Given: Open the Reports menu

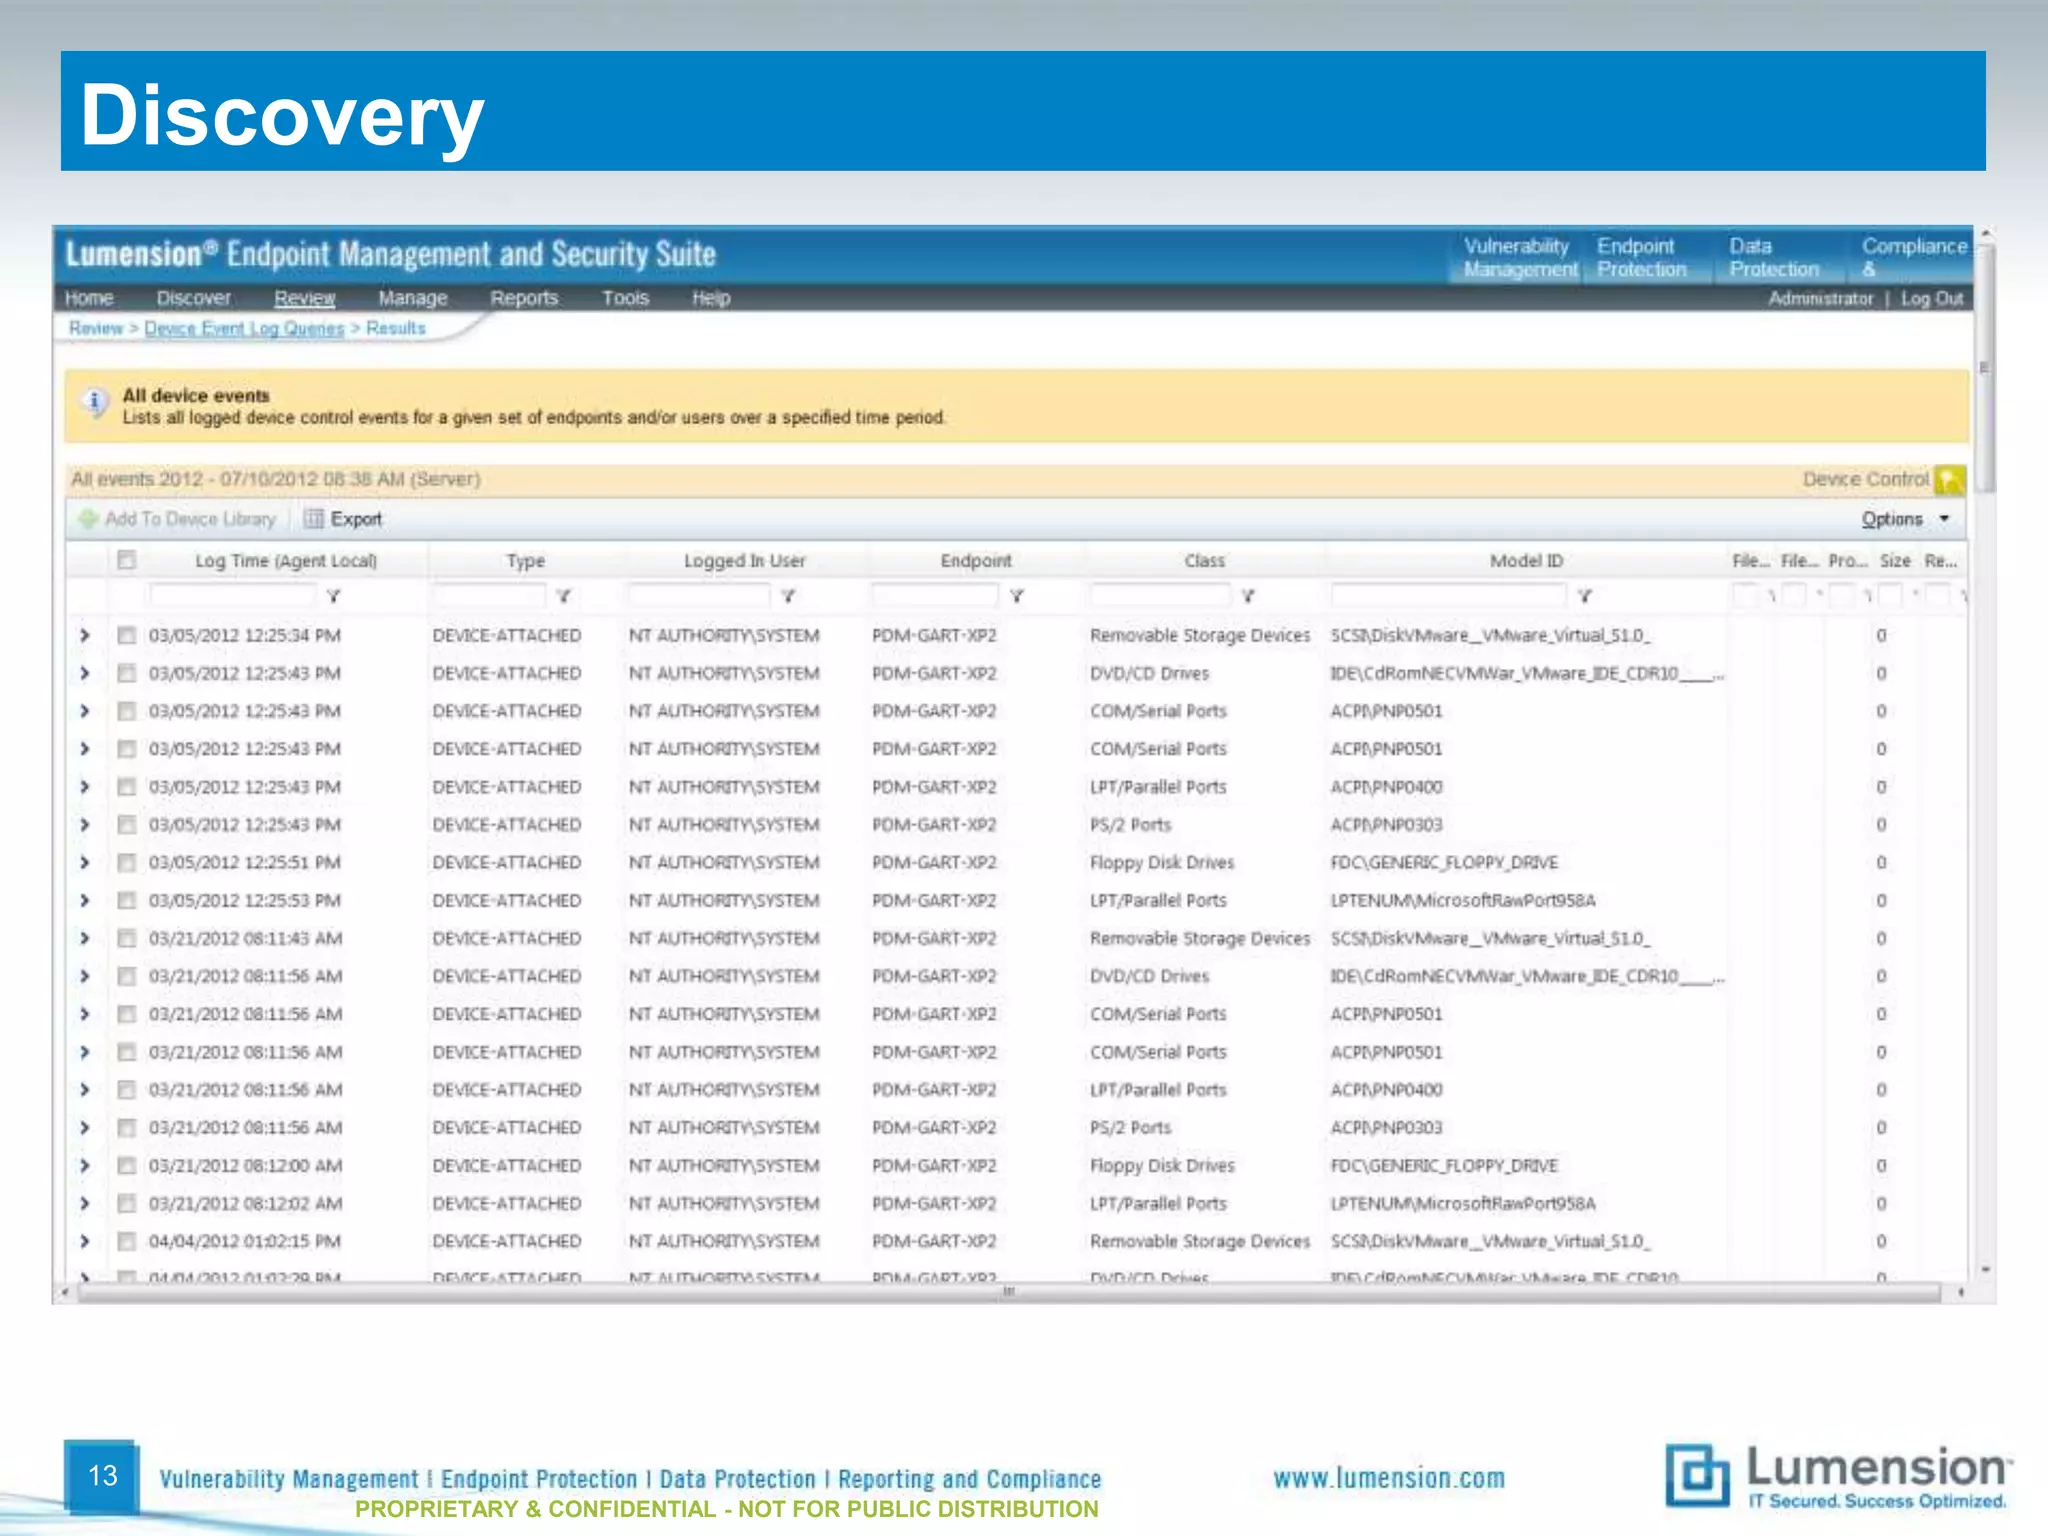Looking at the screenshot, I should 524,298.
